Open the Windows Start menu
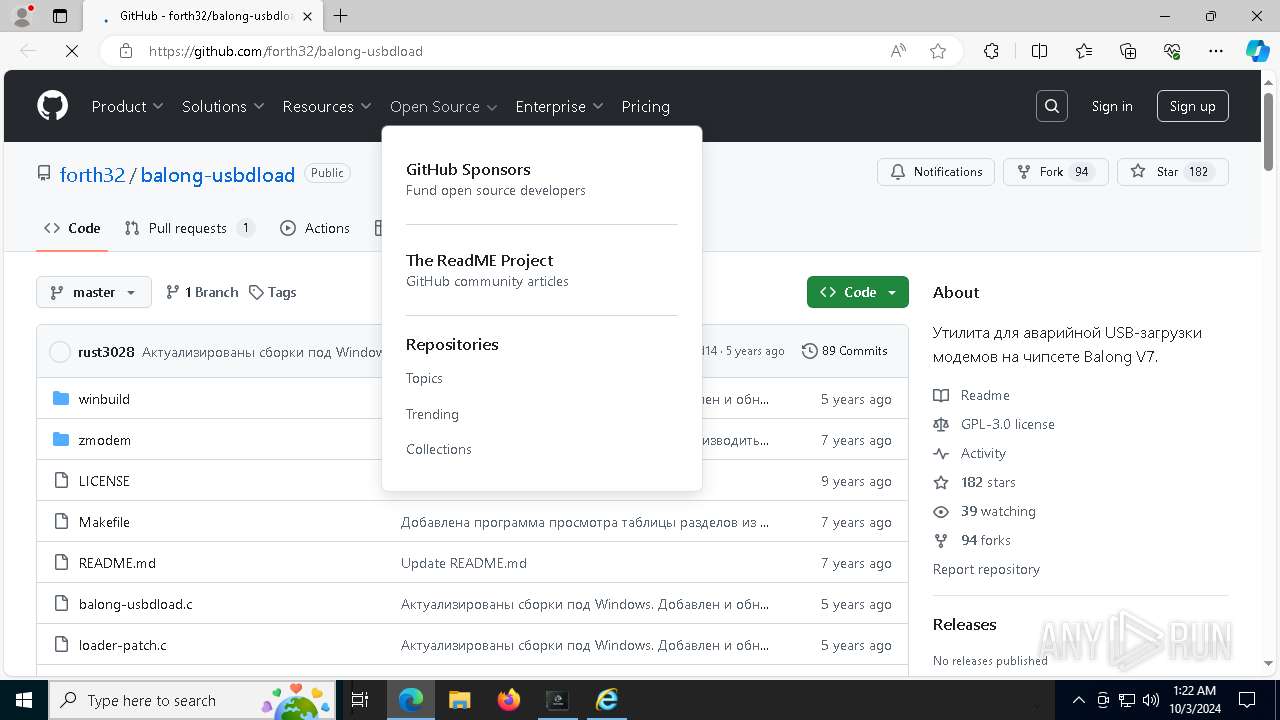This screenshot has height=720, width=1280. coord(24,700)
